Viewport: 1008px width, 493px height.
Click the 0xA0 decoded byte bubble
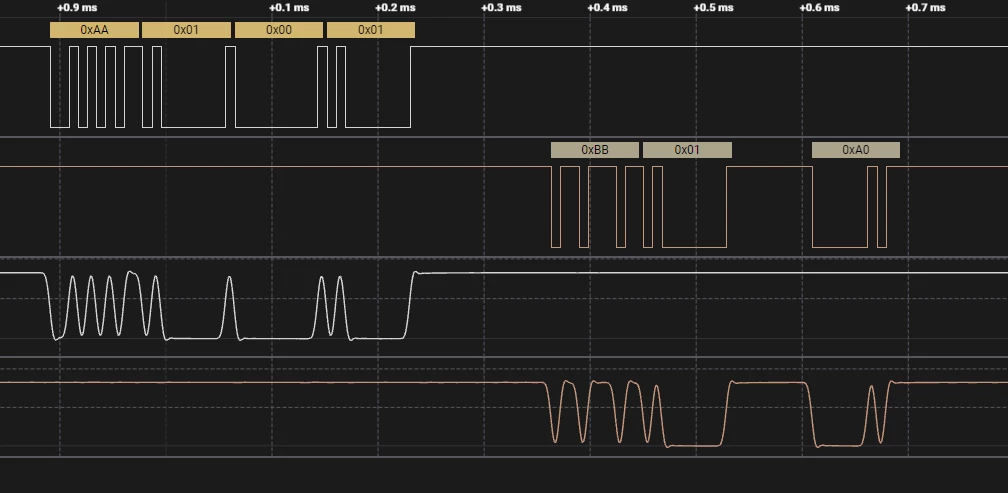click(x=856, y=150)
